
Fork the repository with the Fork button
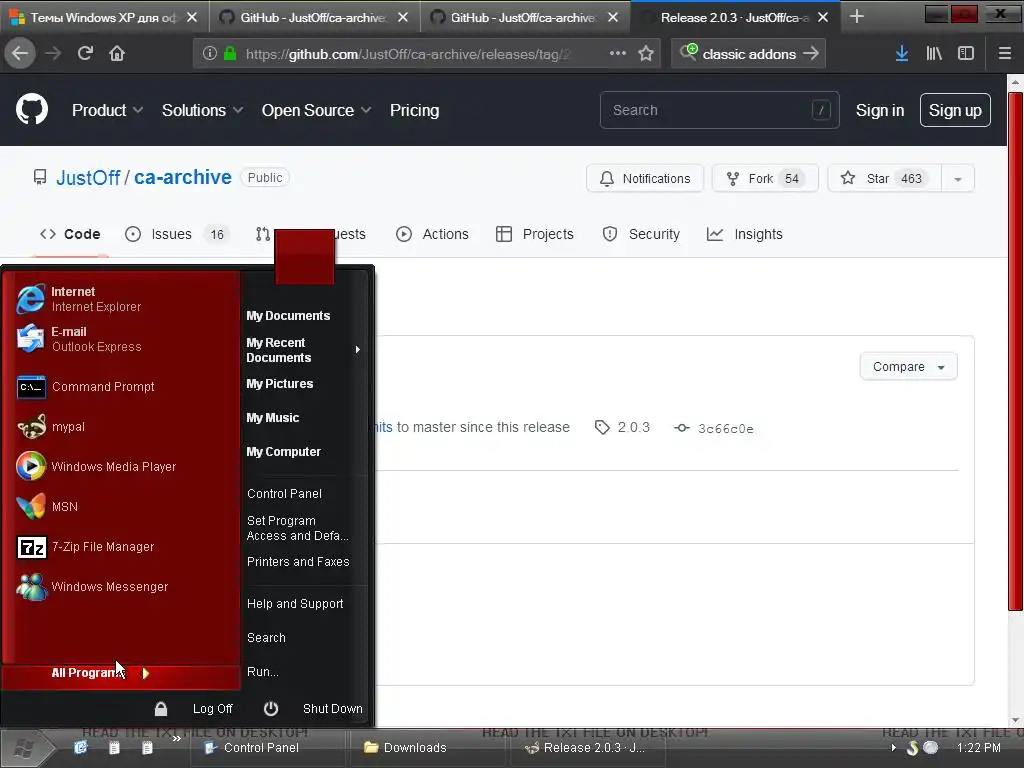click(765, 179)
